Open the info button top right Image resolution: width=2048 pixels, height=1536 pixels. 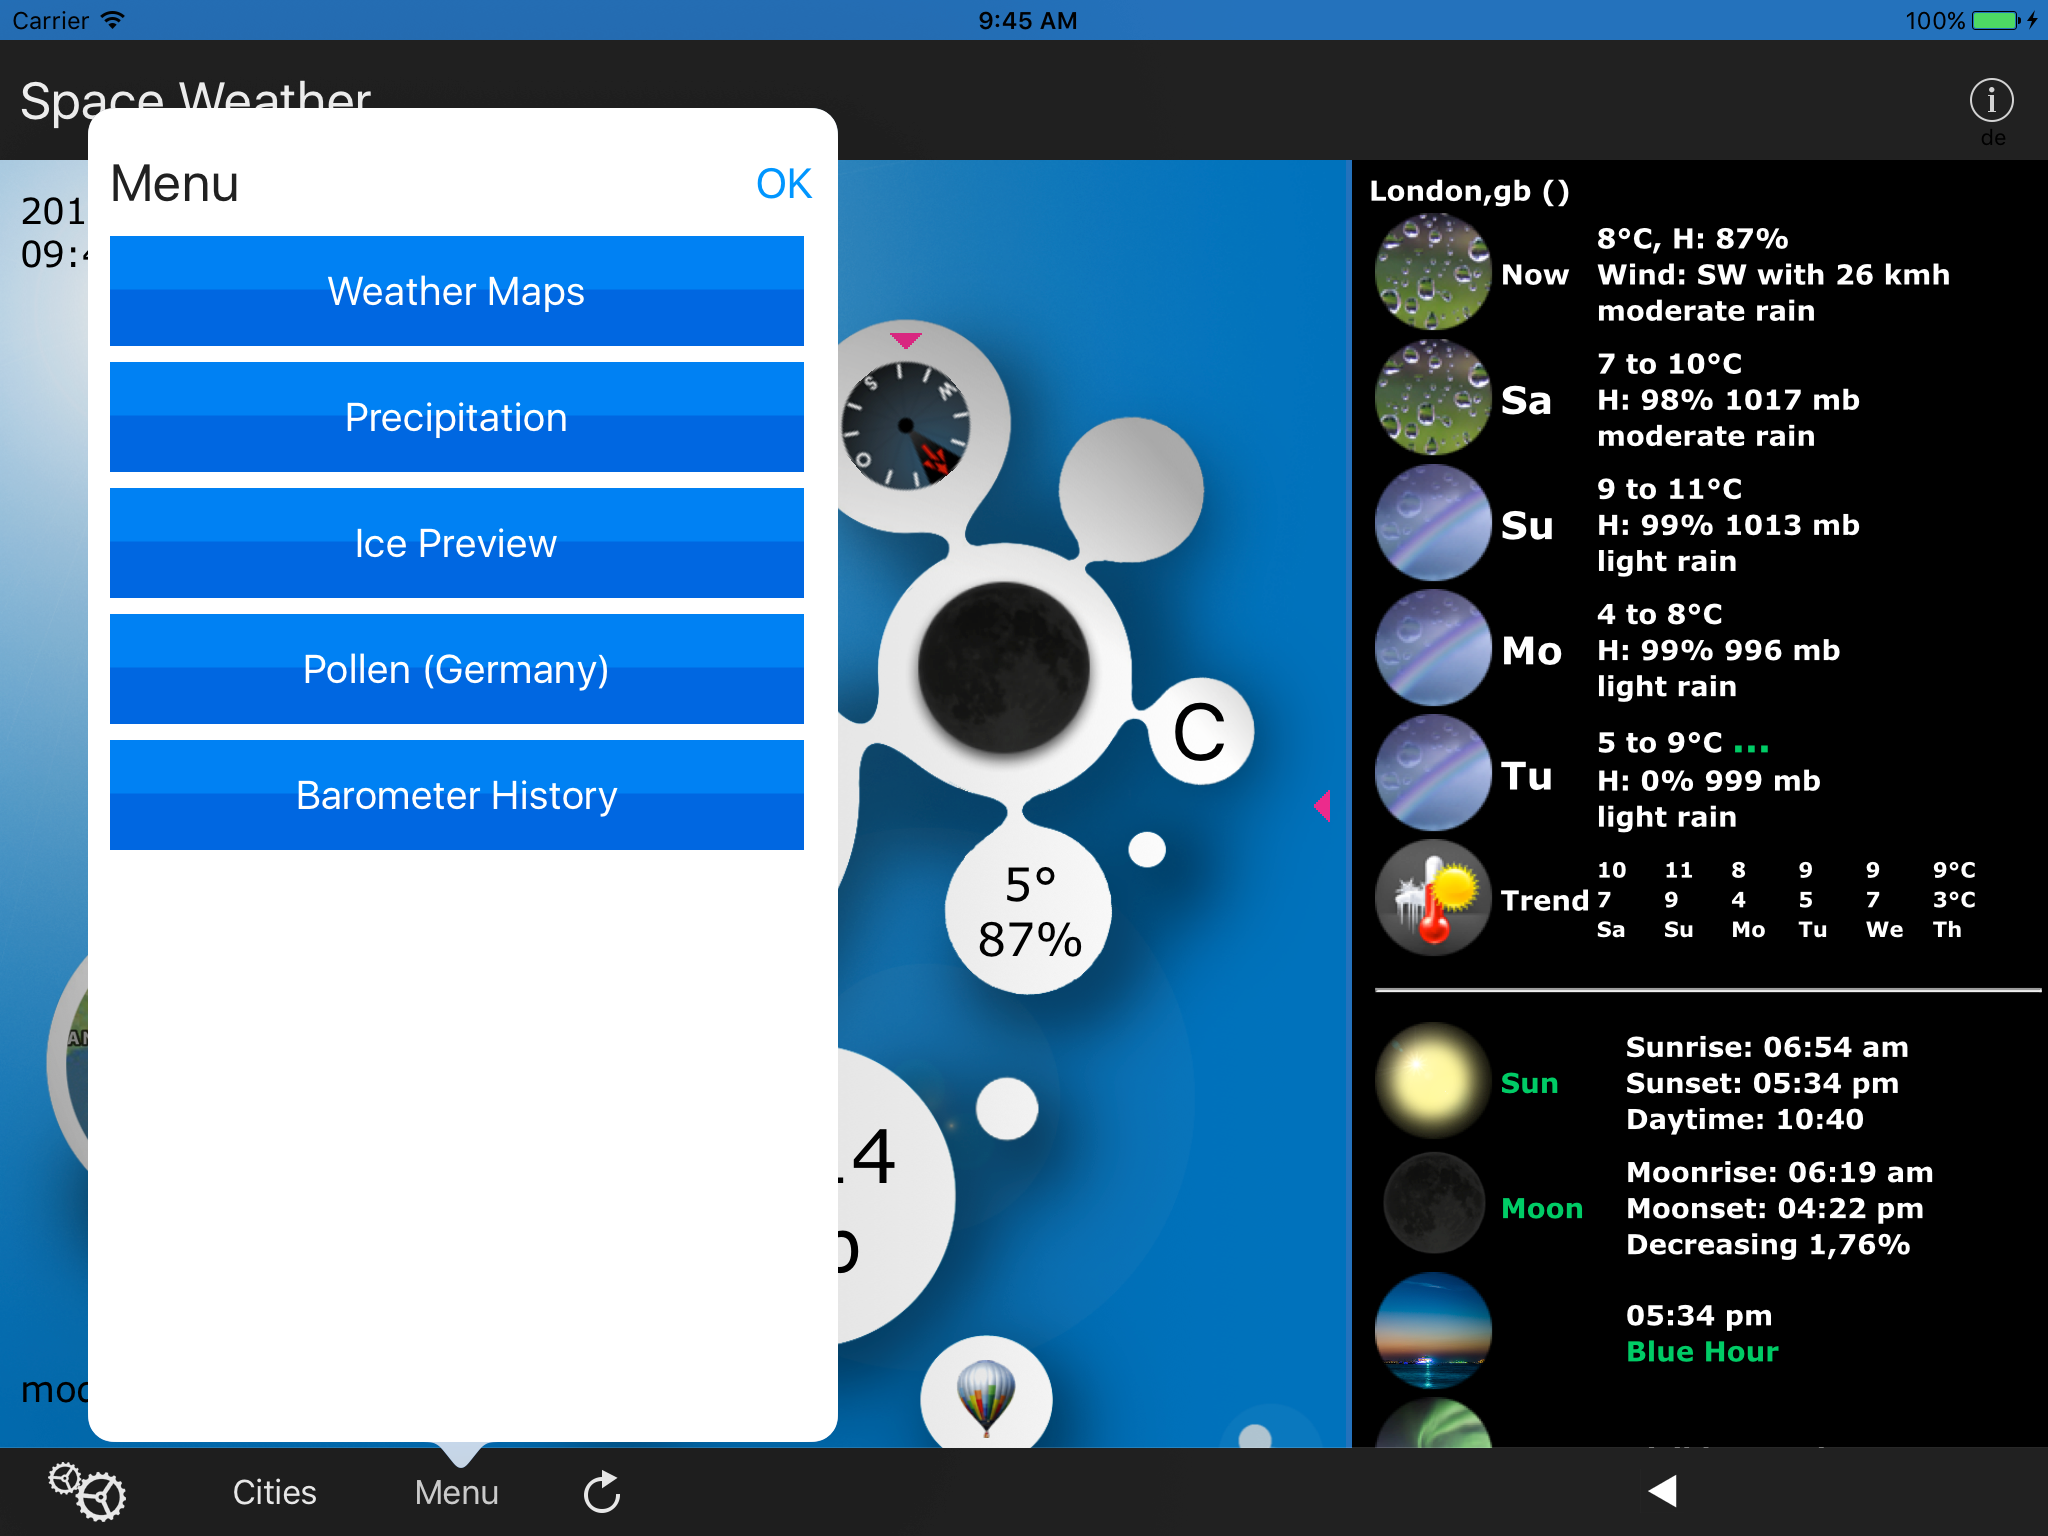(1990, 101)
